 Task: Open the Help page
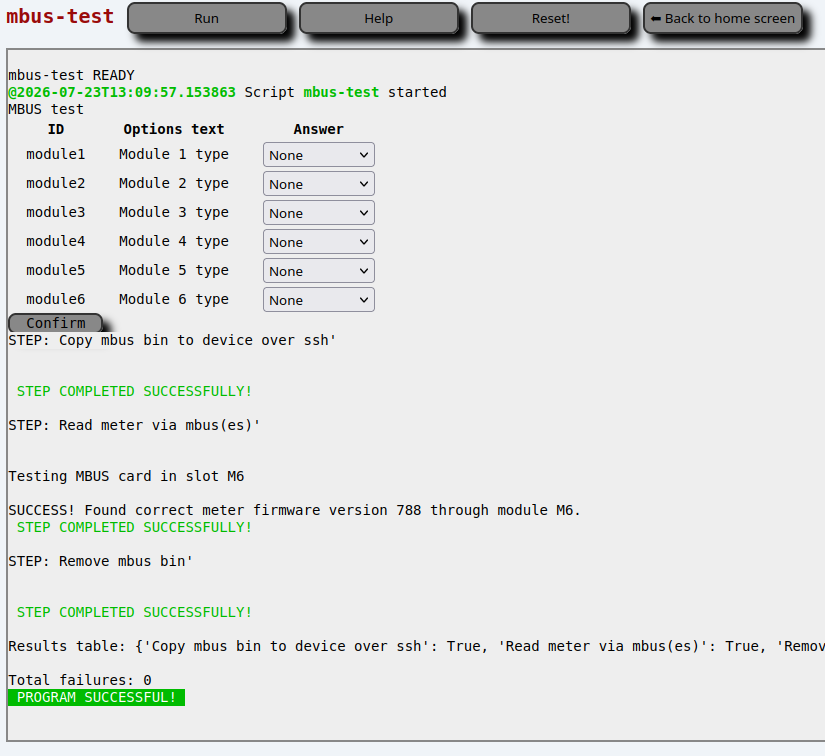(x=379, y=18)
